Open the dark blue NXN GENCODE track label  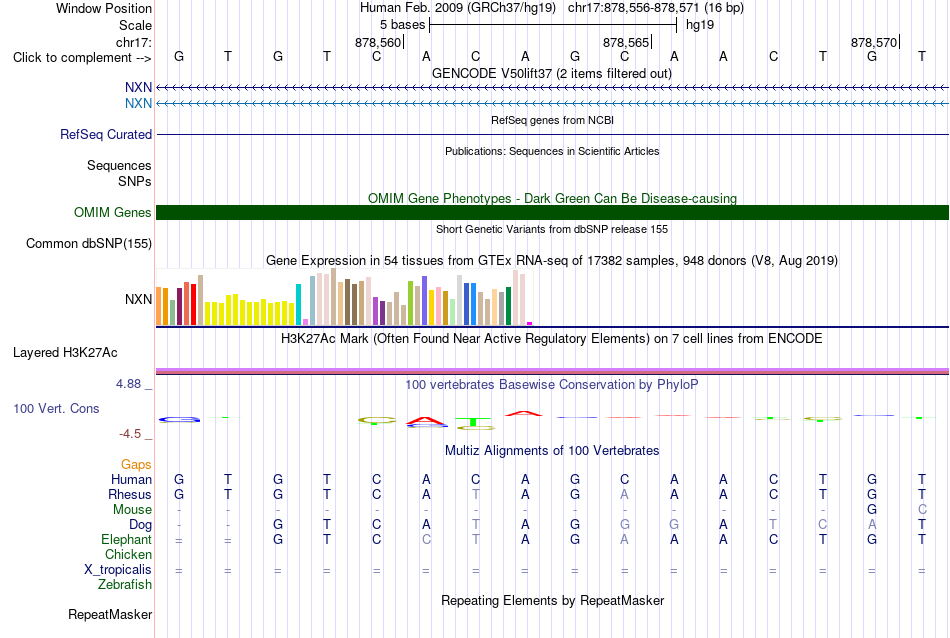tap(138, 88)
